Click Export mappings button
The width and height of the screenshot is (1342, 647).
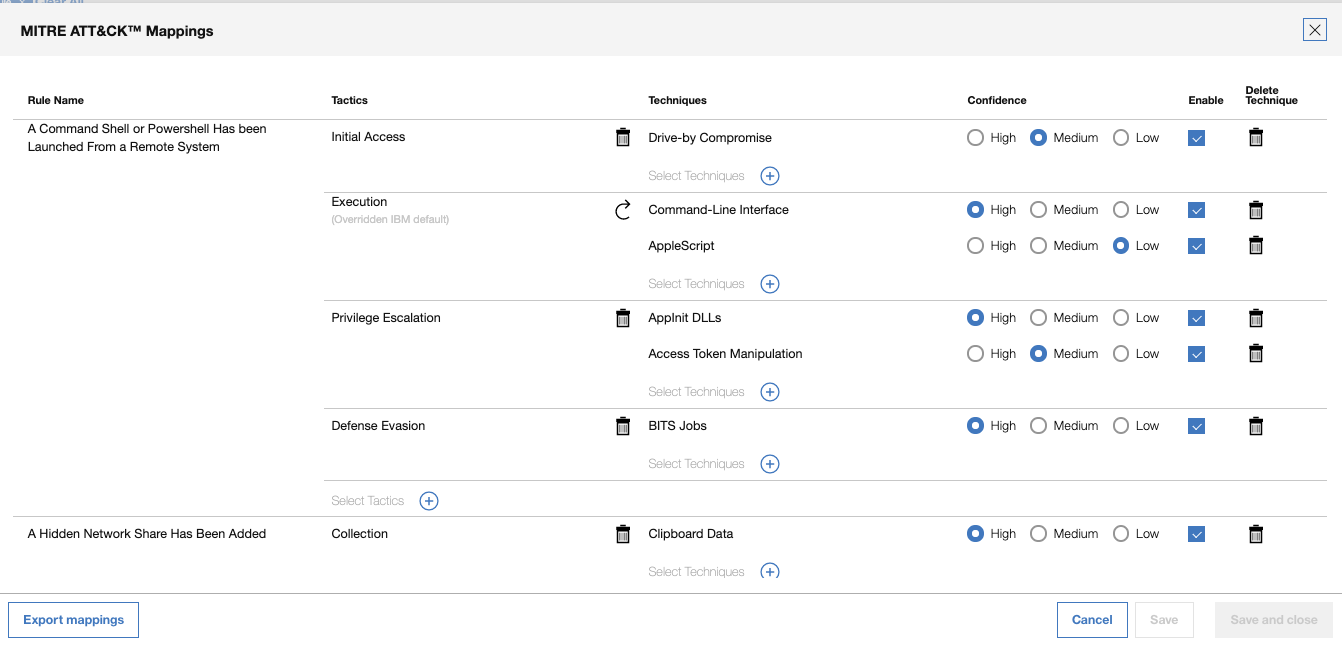click(x=73, y=620)
